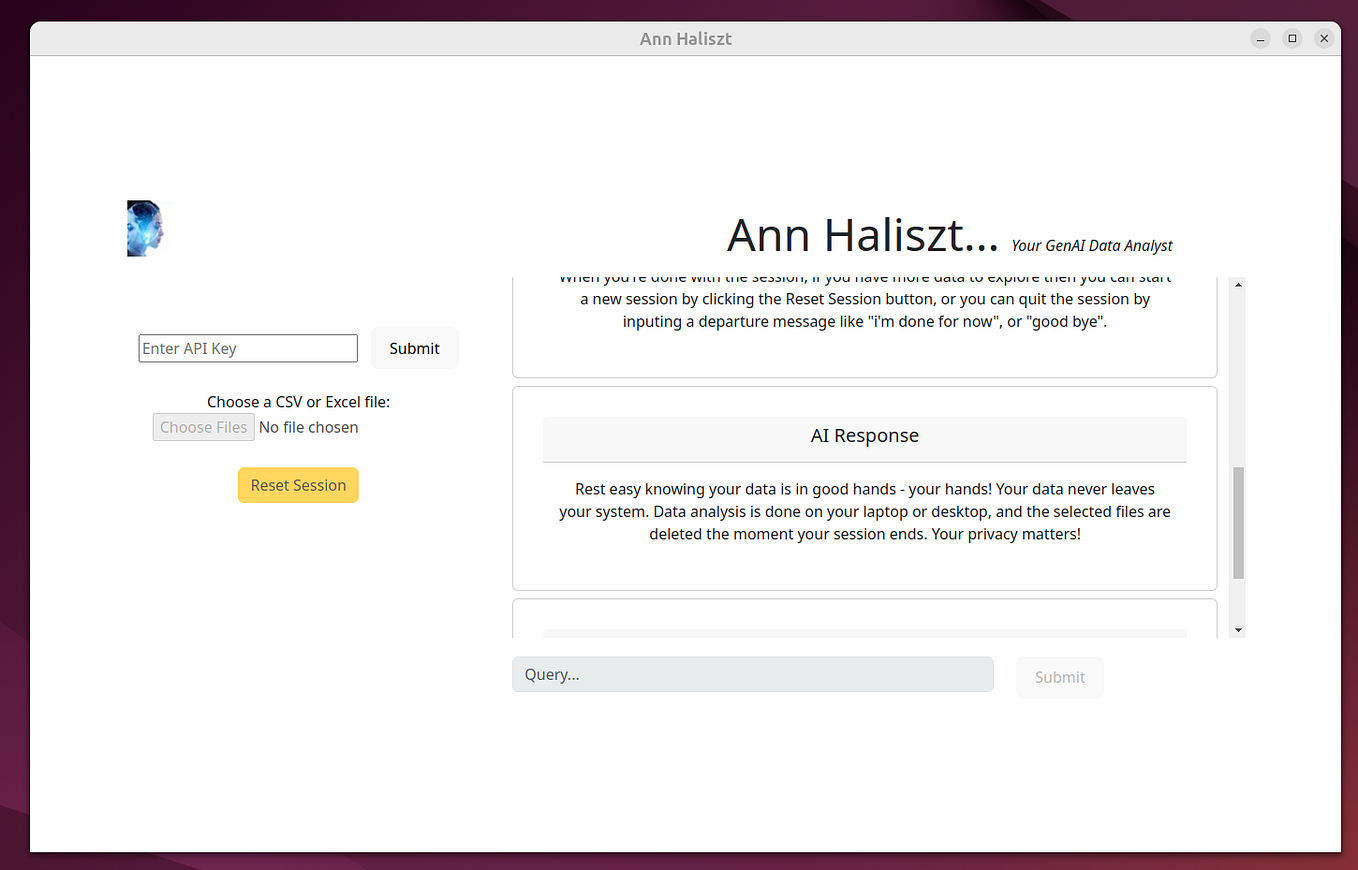Click the scrollbar up arrow
Screen dimensions: 1358x870
tap(1238, 283)
